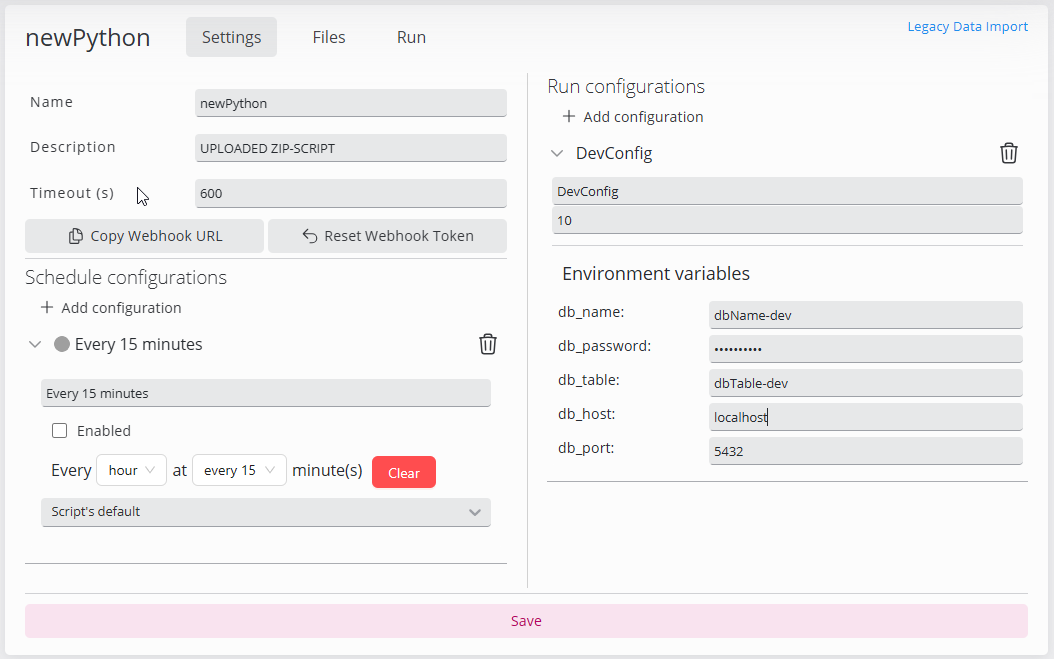Reset the webhook token
This screenshot has height=659, width=1054.
click(387, 236)
